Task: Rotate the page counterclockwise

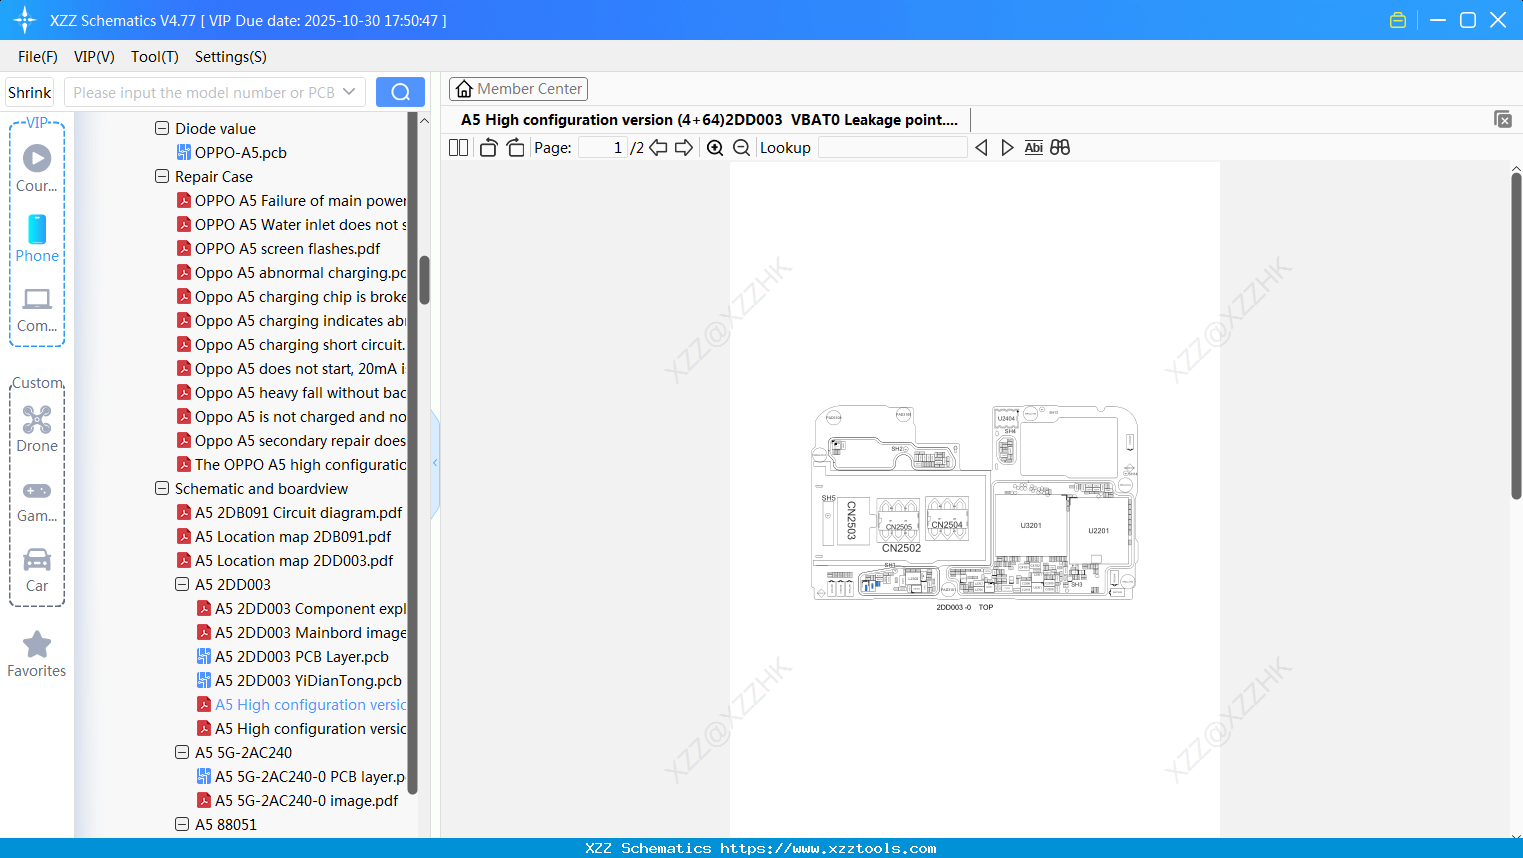Action: tap(488, 148)
